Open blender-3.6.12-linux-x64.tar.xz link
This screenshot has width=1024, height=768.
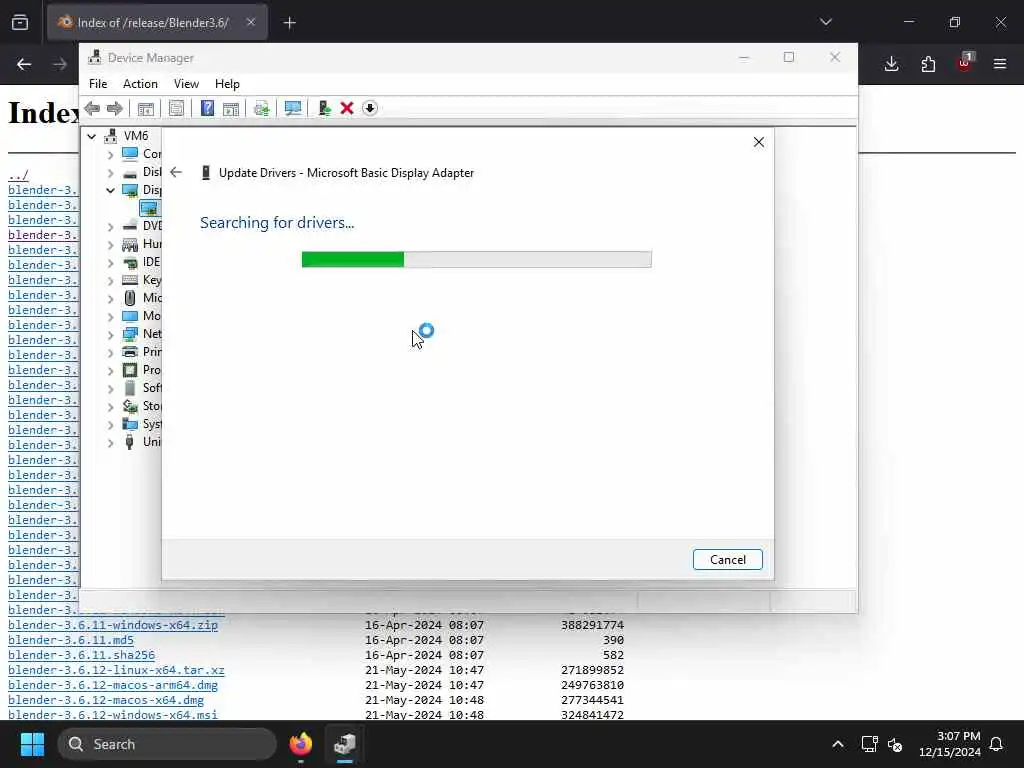[x=116, y=670]
